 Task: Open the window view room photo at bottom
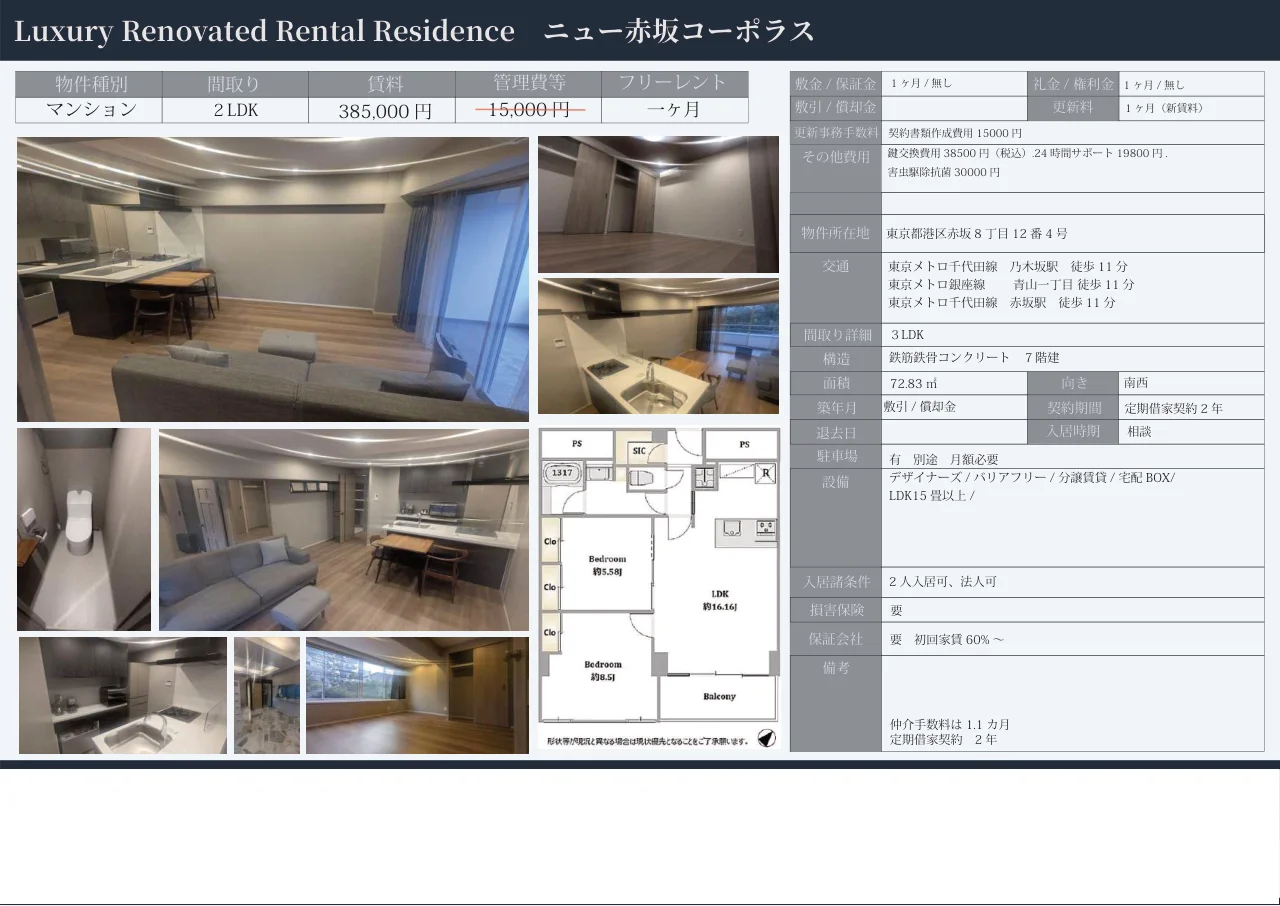coord(417,695)
